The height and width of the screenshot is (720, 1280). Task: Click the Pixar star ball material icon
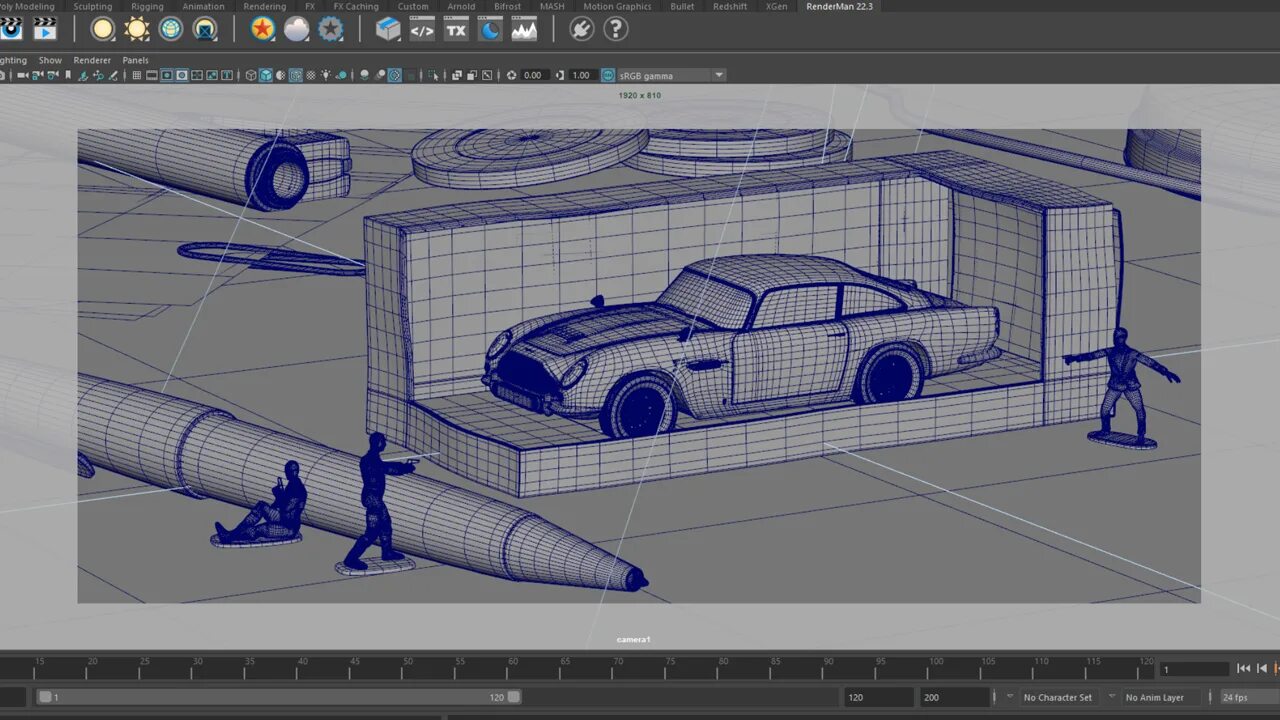pos(263,29)
